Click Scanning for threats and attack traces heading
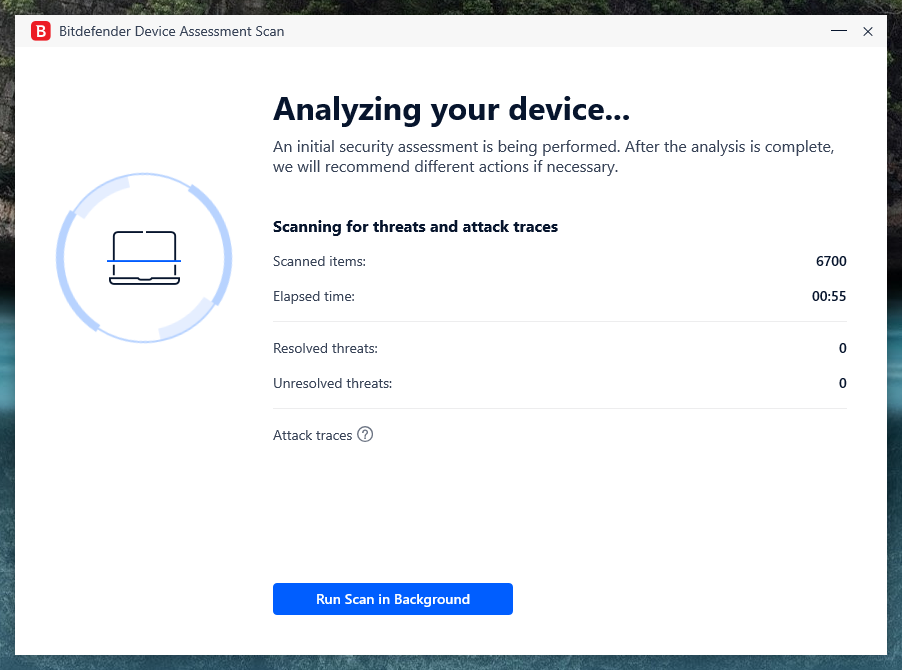The width and height of the screenshot is (902, 670). tap(415, 227)
